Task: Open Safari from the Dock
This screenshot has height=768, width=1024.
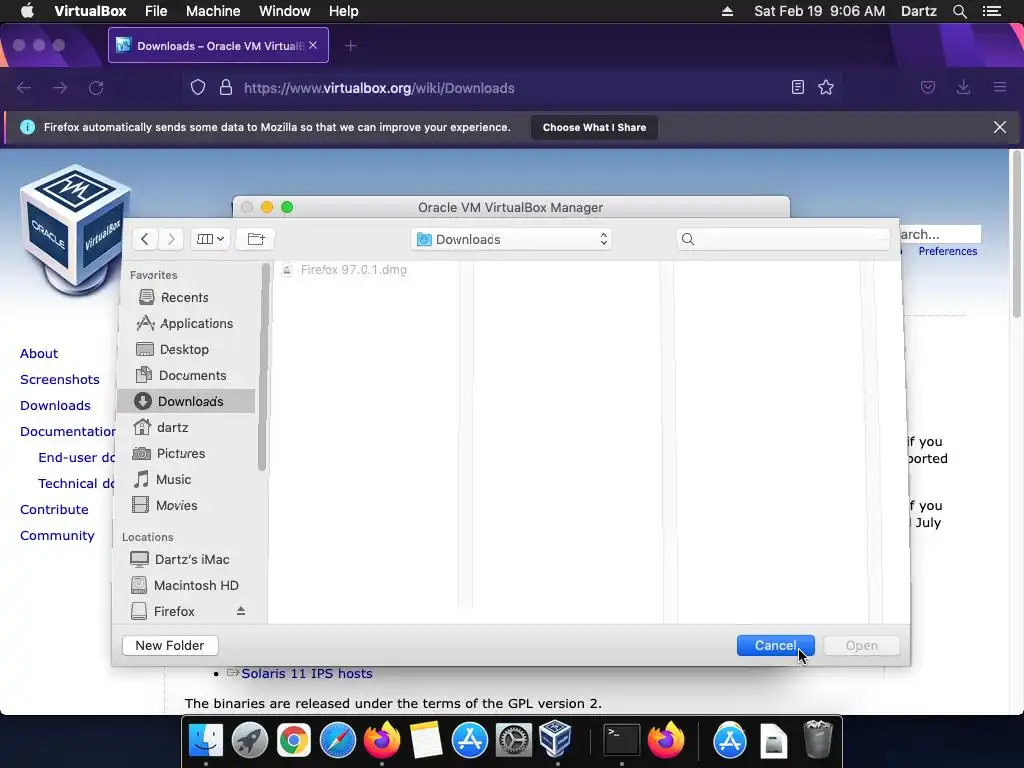Action: point(338,741)
